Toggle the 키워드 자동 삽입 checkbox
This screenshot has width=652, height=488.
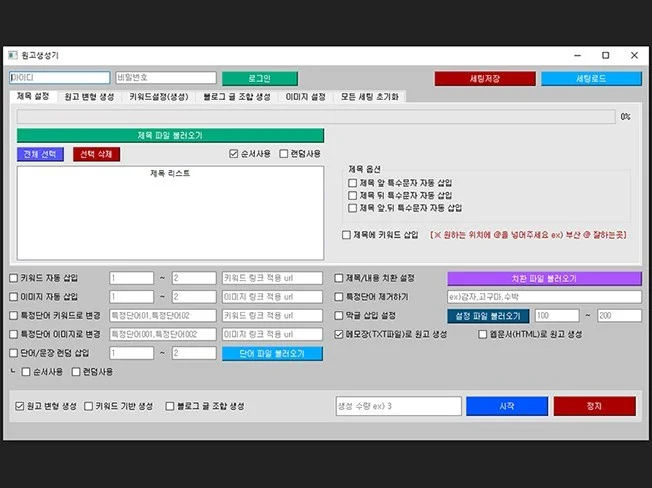pyautogui.click(x=13, y=277)
